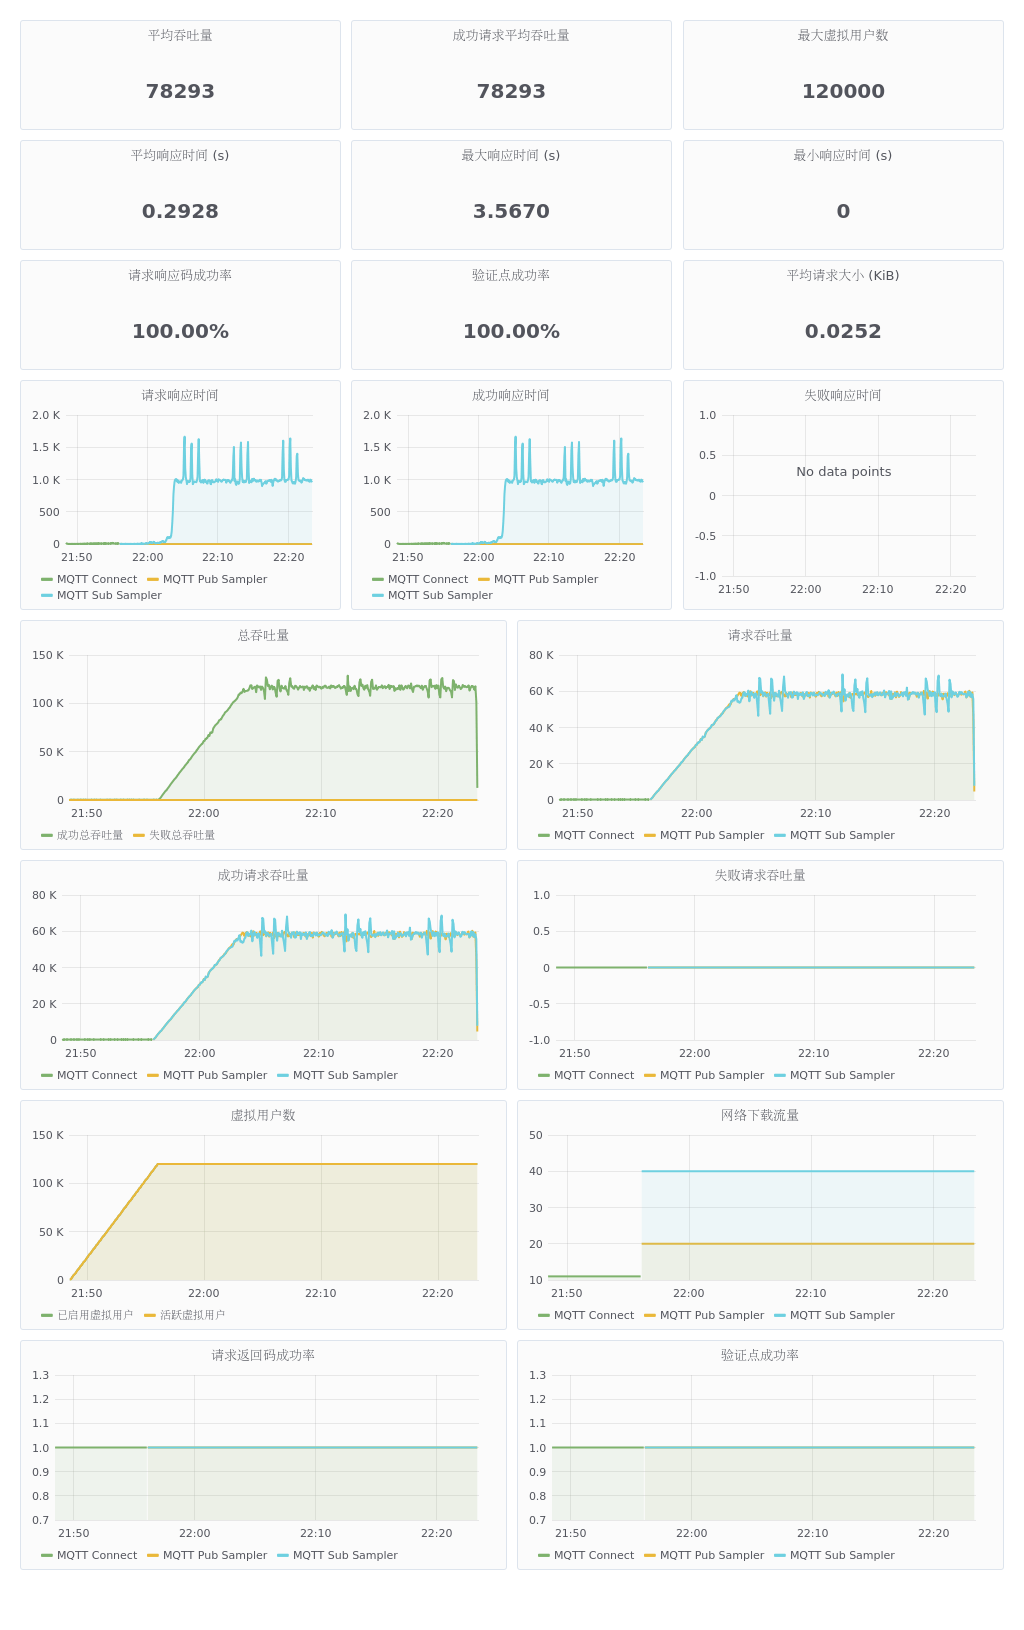Click MQTT Sub Sampler color swatch in 成功响应时间
Image resolution: width=1024 pixels, height=1630 pixels.
(378, 595)
